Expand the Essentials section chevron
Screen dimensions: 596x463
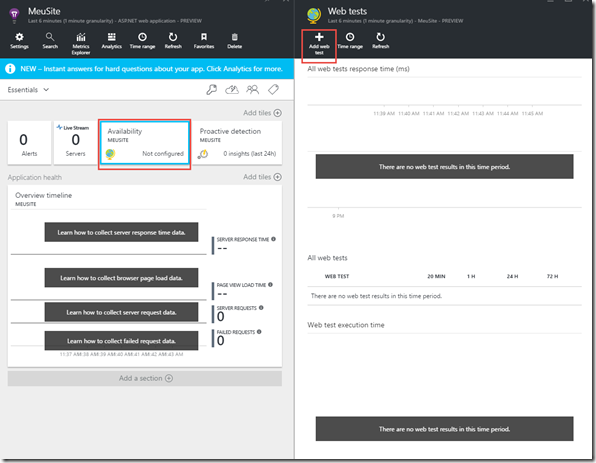click(46, 90)
